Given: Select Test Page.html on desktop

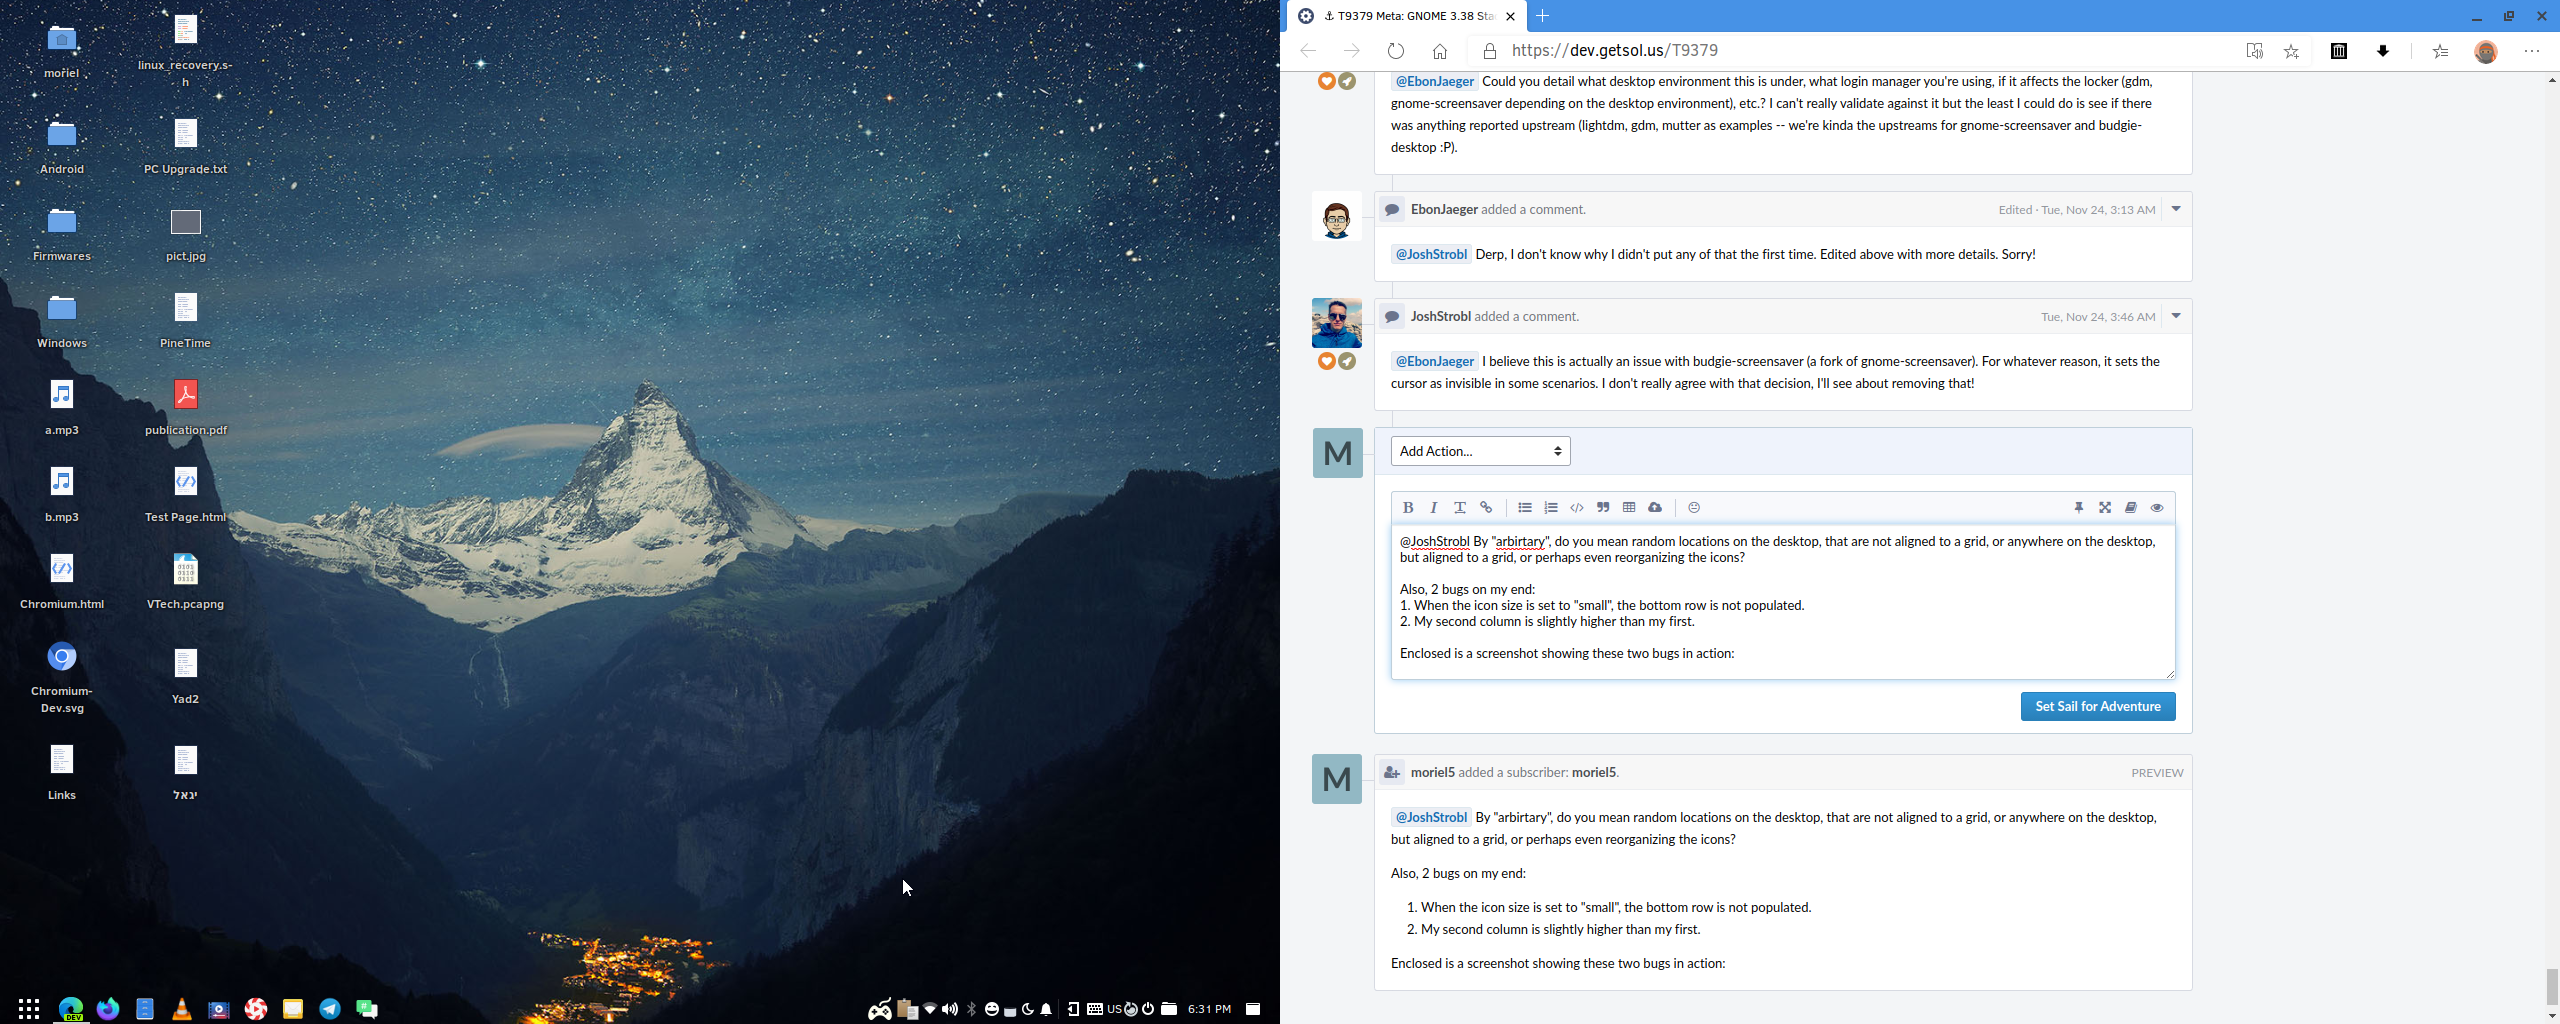Looking at the screenshot, I should (x=186, y=493).
